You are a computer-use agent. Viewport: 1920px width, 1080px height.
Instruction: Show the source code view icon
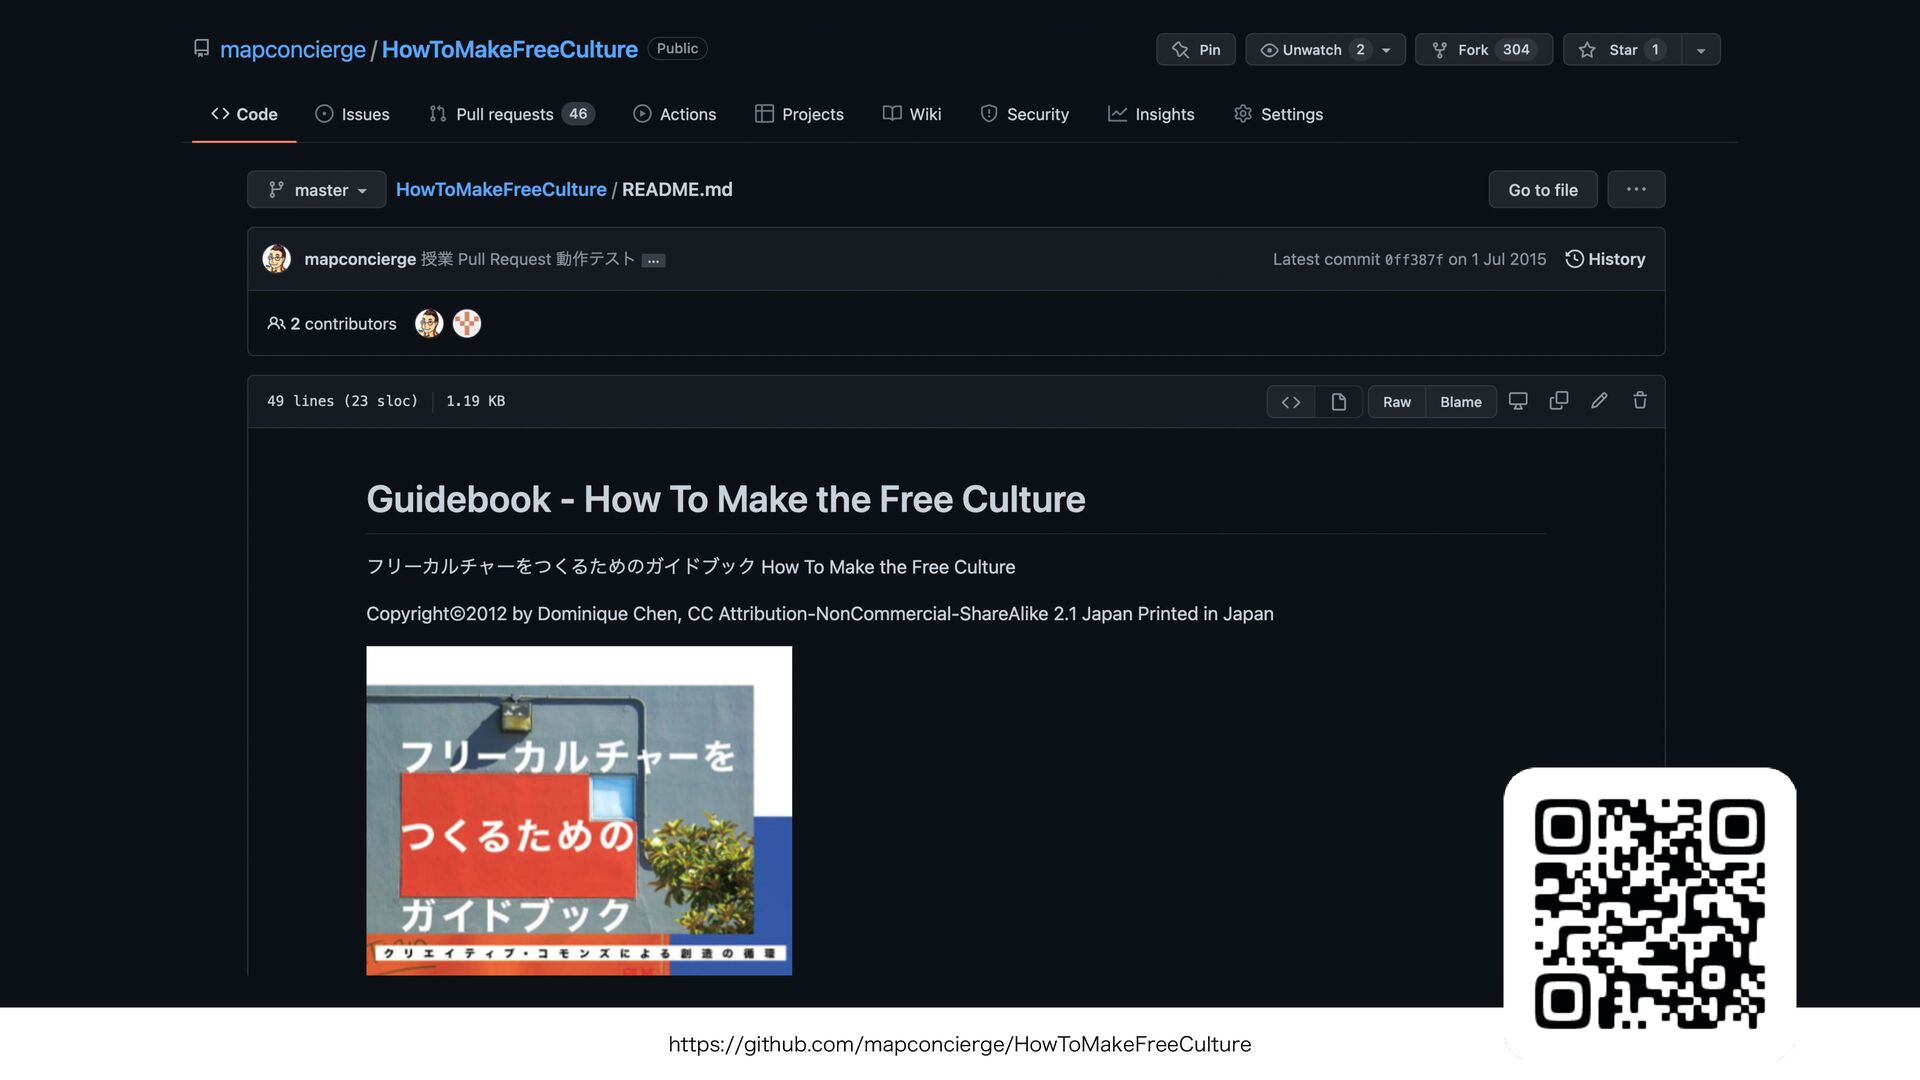coord(1291,402)
